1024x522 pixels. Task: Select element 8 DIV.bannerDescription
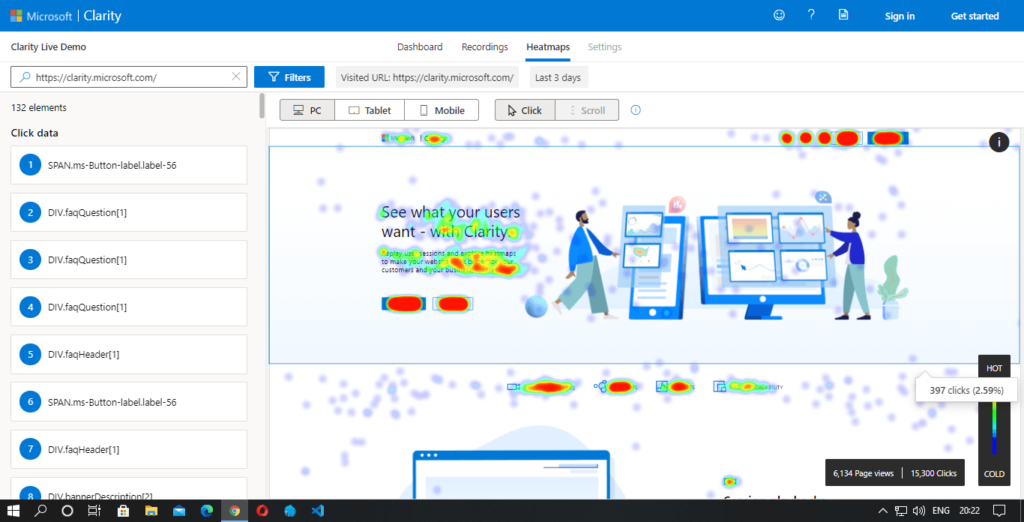[129, 488]
